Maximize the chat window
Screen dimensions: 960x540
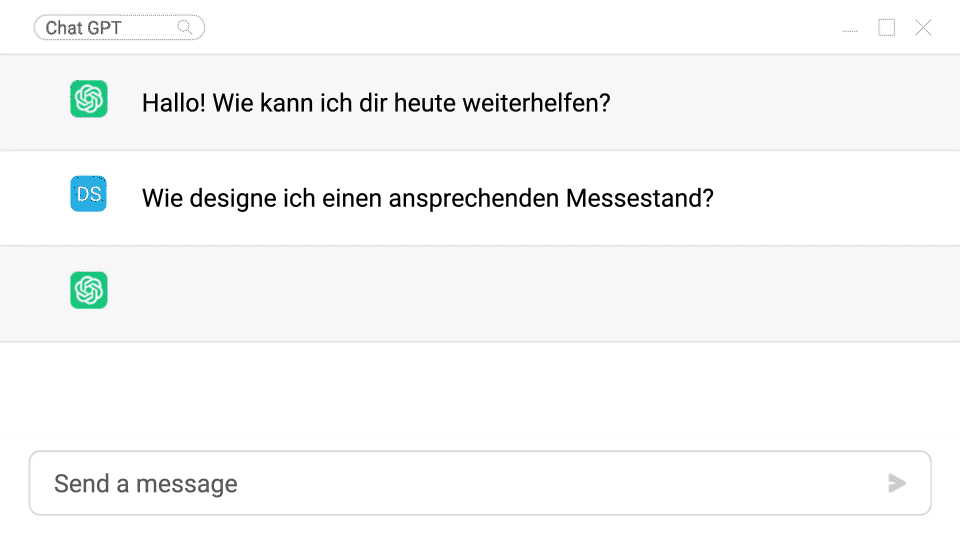(x=887, y=28)
